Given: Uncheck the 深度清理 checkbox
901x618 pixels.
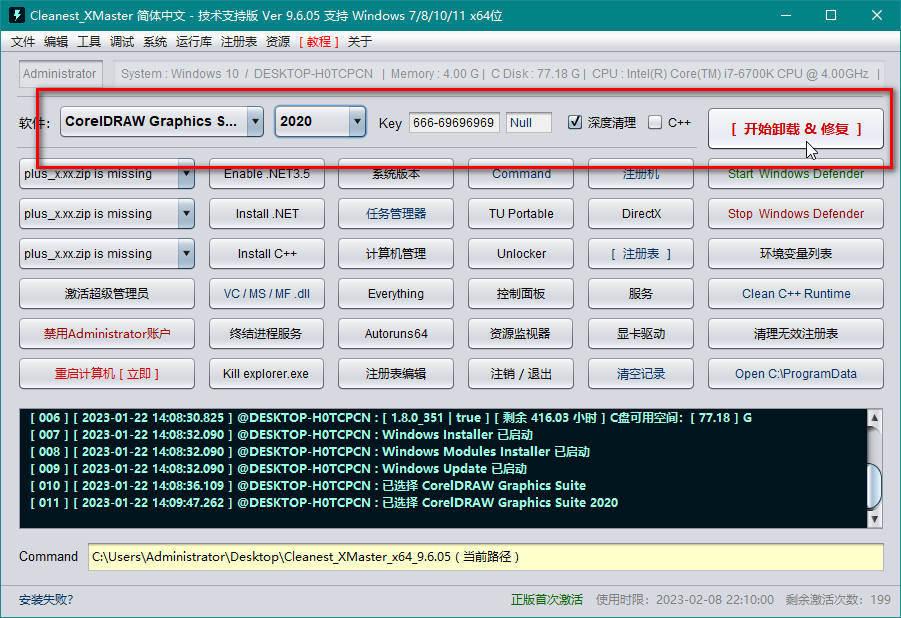Looking at the screenshot, I should (x=575, y=122).
